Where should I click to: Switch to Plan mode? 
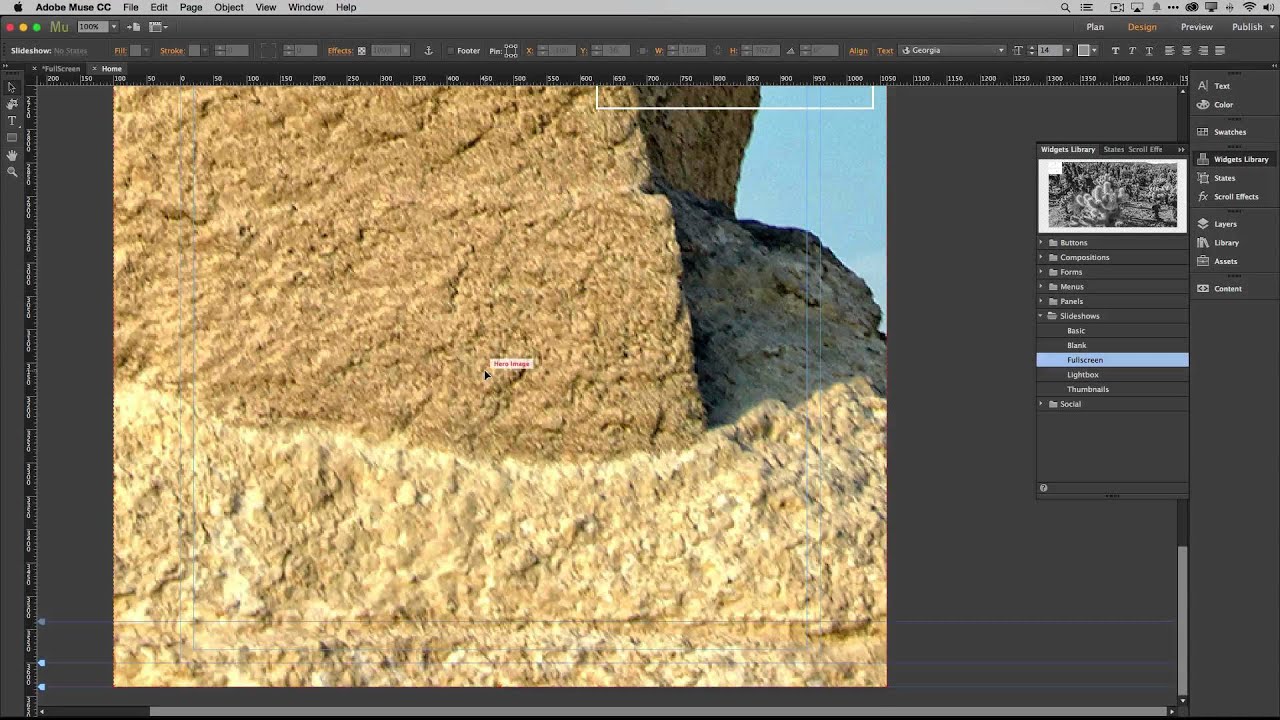tap(1095, 27)
